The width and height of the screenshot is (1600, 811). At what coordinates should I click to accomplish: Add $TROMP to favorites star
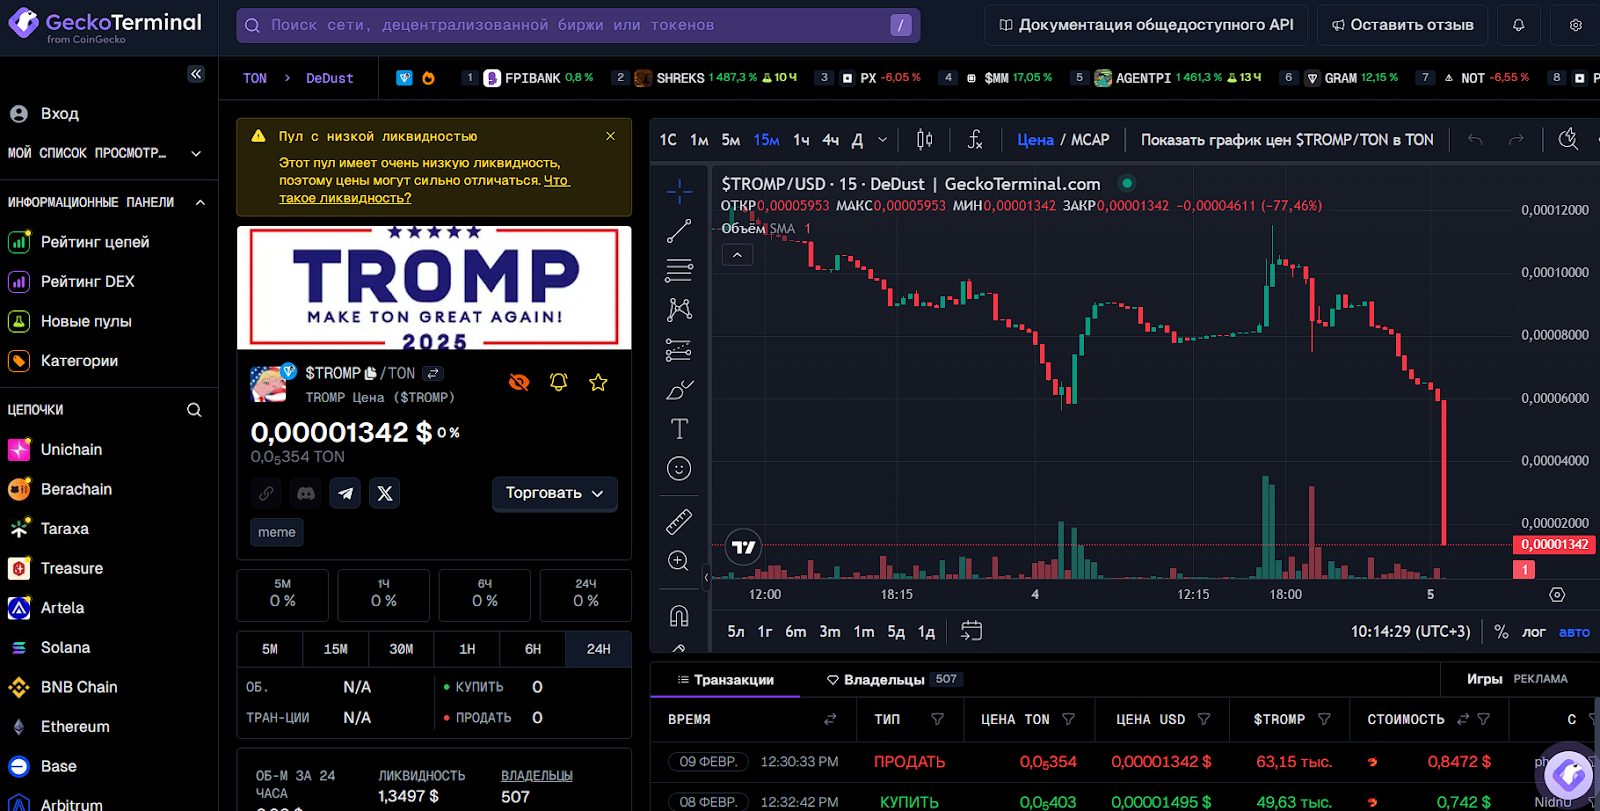pyautogui.click(x=598, y=382)
